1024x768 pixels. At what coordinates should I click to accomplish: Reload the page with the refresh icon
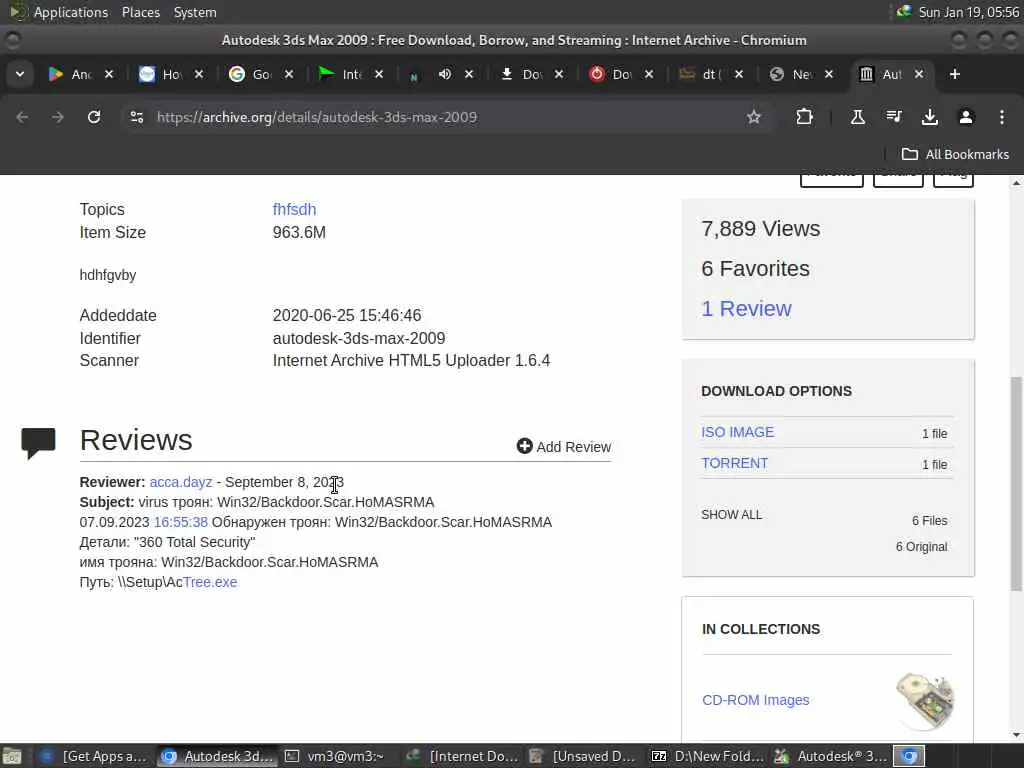[x=94, y=117]
